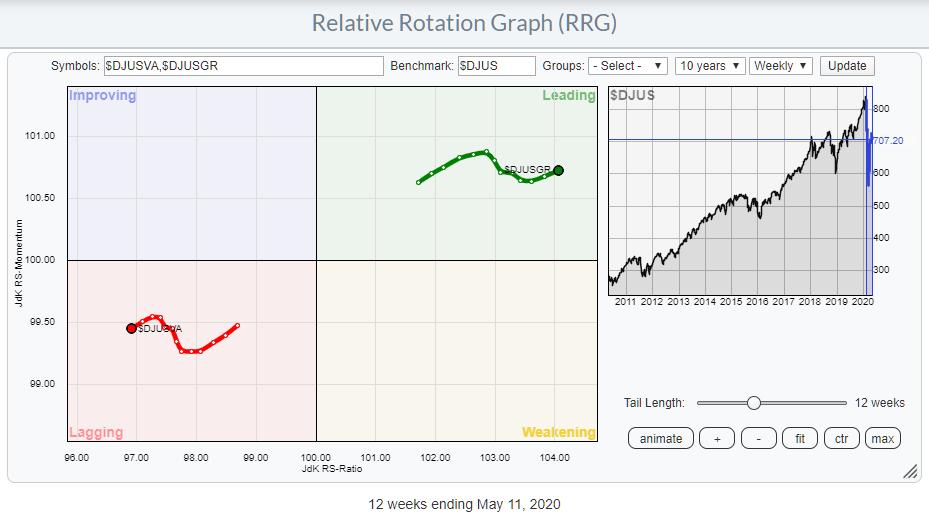
Task: Focus the Symbols input field
Action: (243, 66)
